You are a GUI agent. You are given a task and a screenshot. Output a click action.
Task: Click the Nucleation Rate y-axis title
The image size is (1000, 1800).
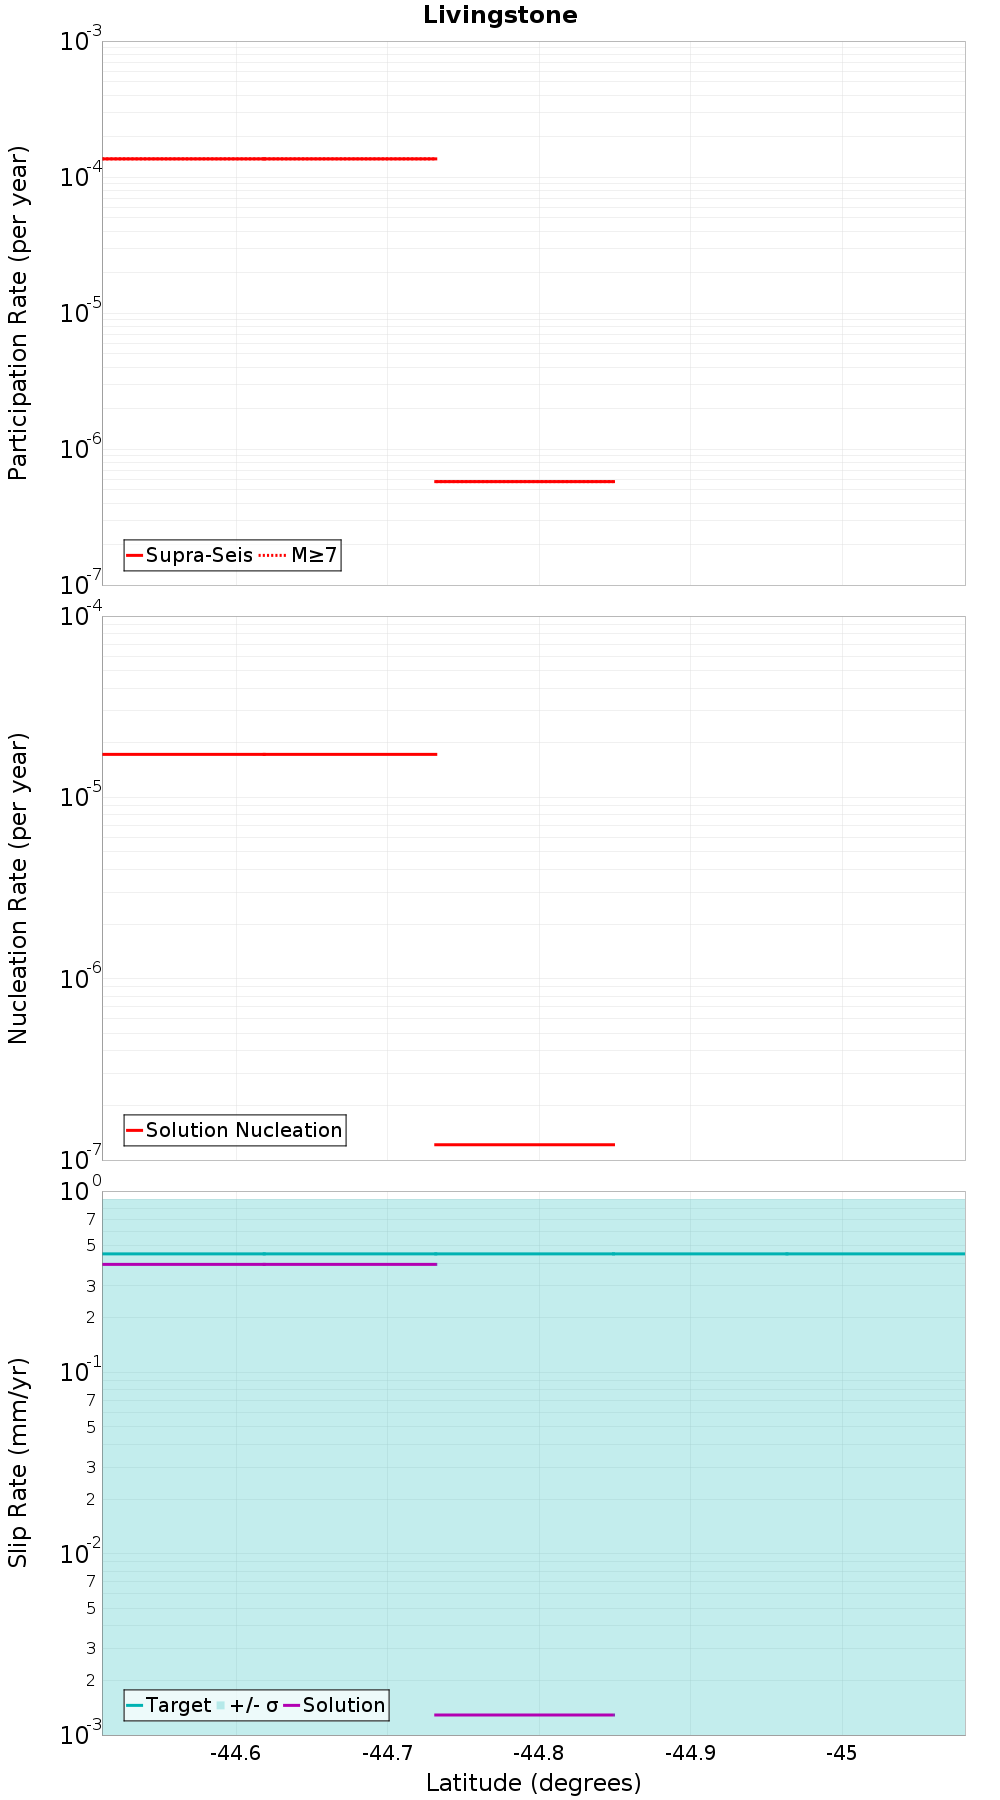tap(18, 888)
